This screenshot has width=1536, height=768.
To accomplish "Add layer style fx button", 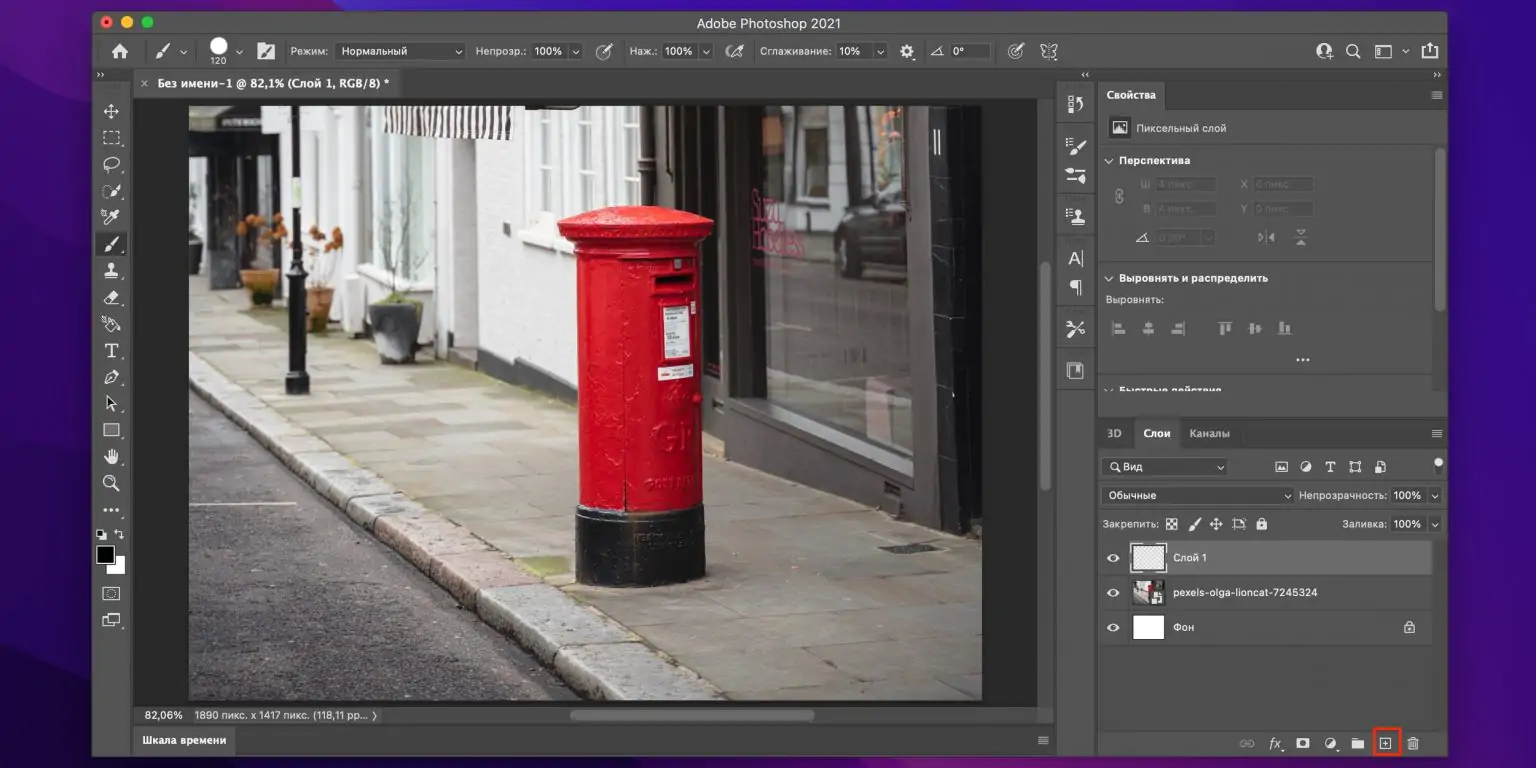I will point(1276,743).
